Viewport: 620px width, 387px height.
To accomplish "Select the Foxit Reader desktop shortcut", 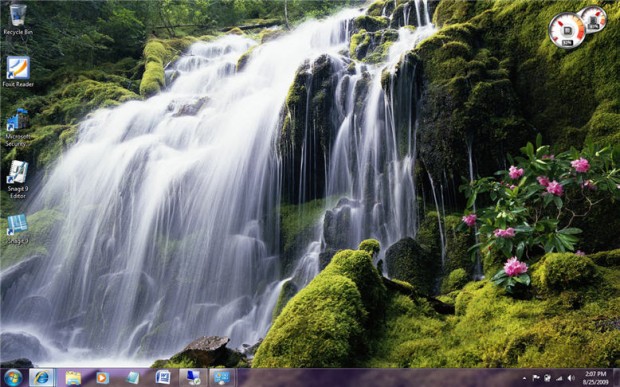I will pyautogui.click(x=18, y=72).
